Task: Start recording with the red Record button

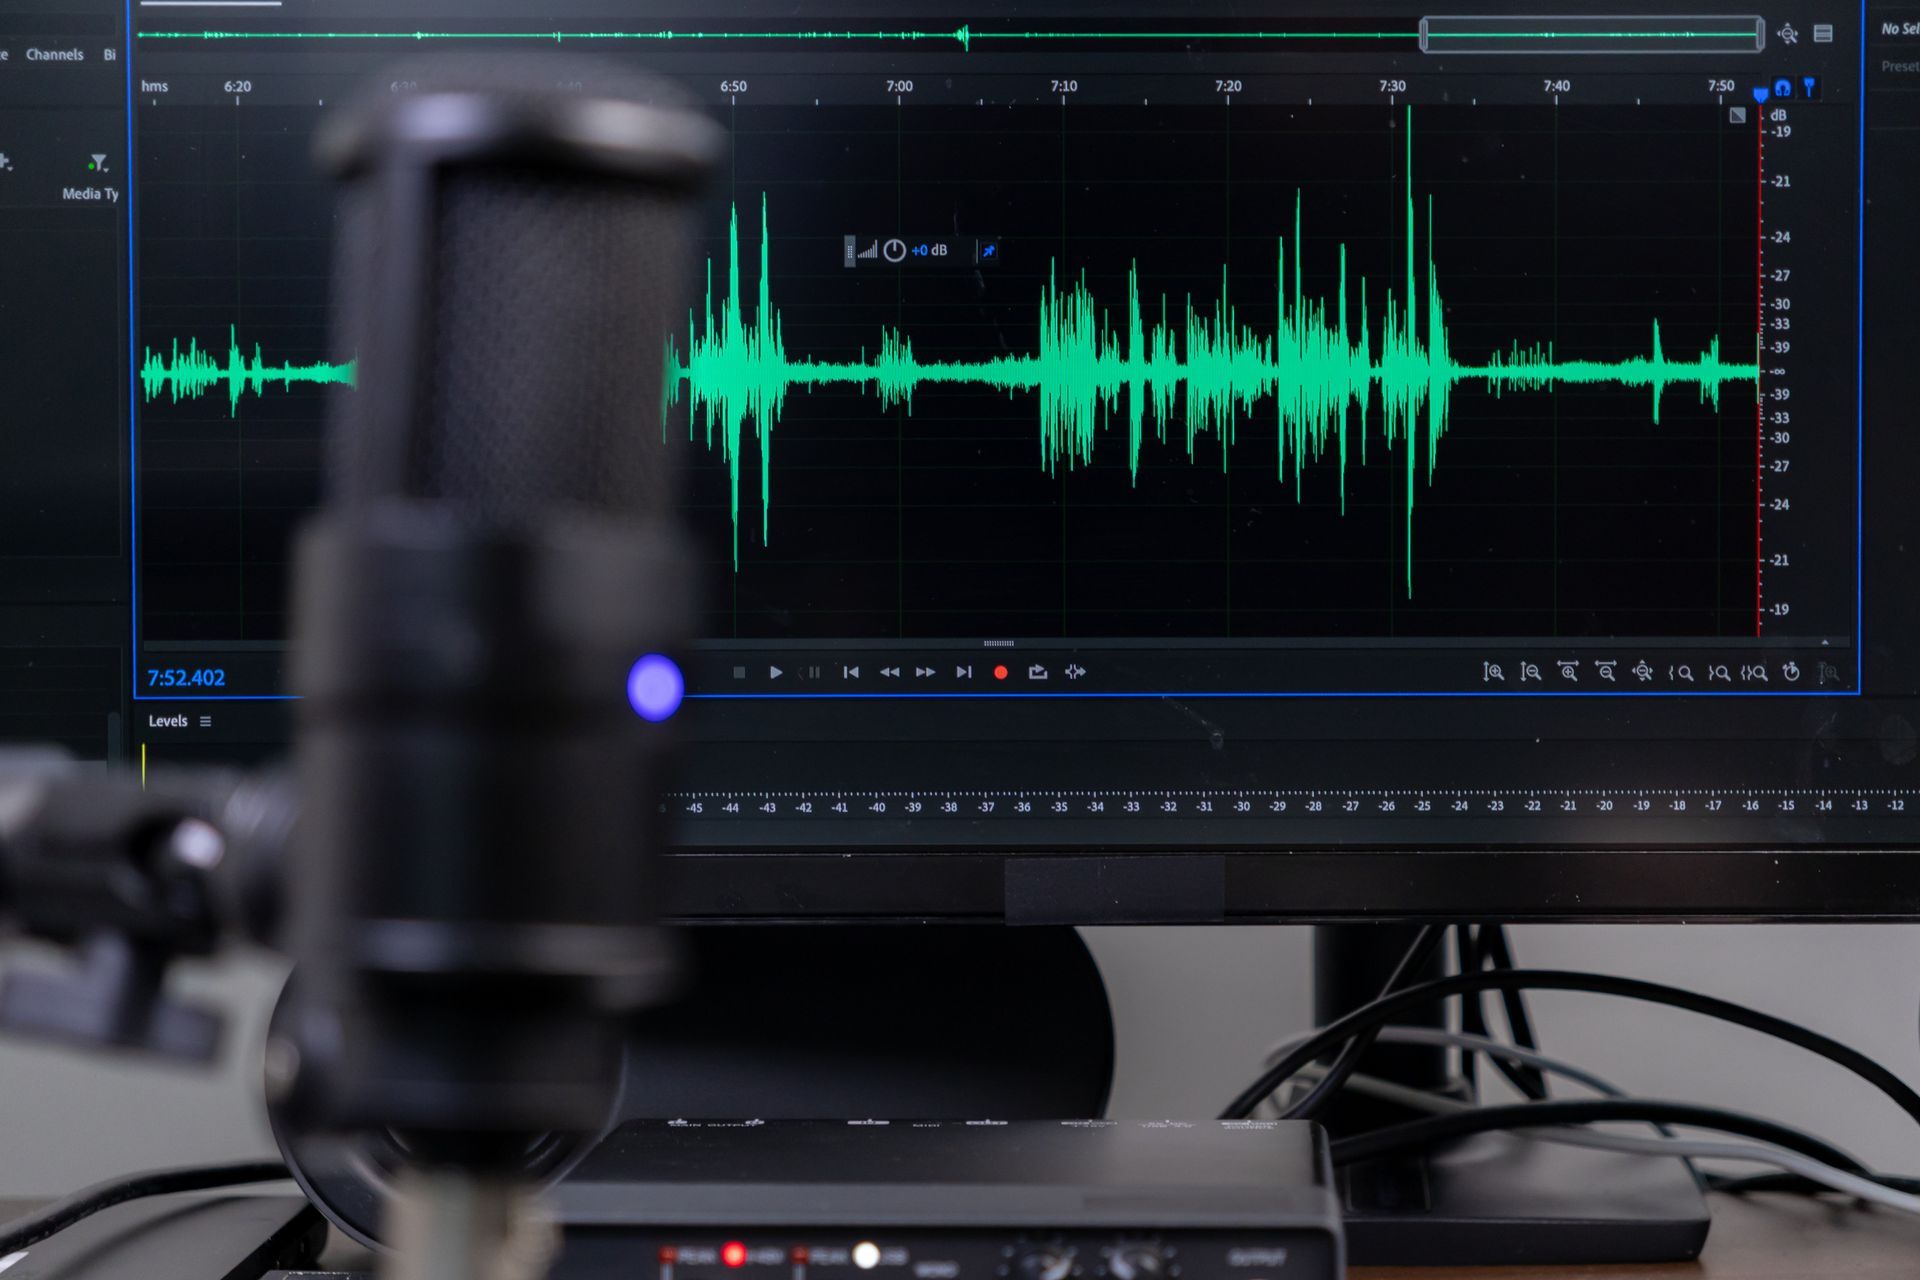Action: point(999,672)
